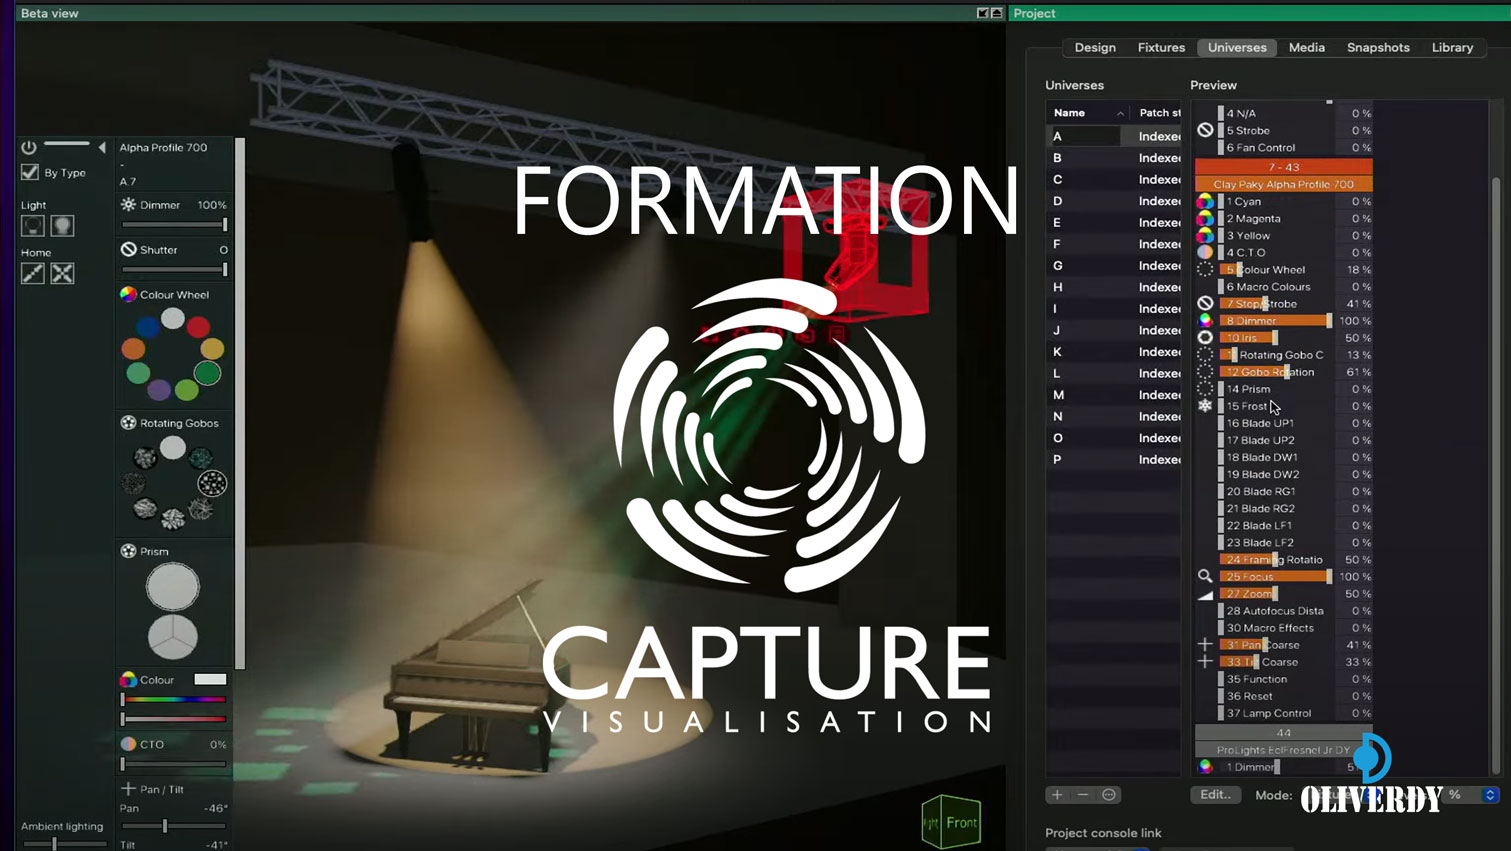Click the 25 Focus channel row
The height and width of the screenshot is (851, 1511).
coord(1284,577)
